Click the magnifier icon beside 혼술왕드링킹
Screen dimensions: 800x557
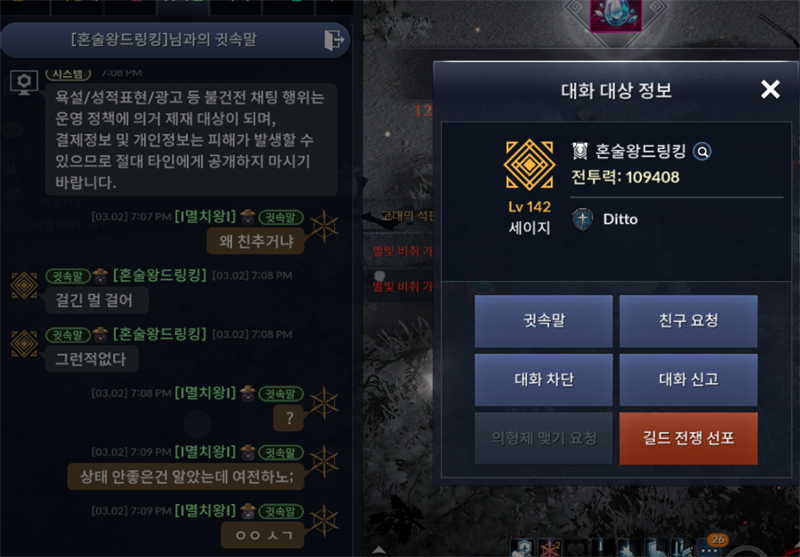[702, 151]
